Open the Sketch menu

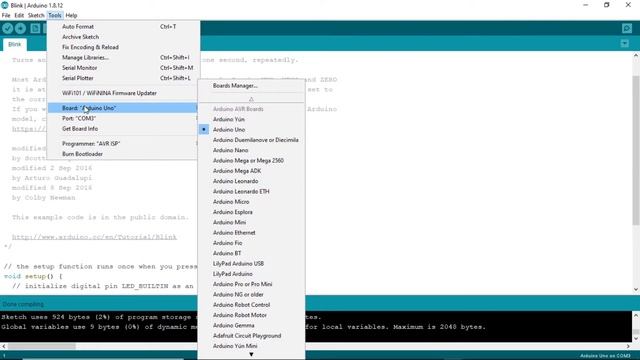[x=36, y=15]
